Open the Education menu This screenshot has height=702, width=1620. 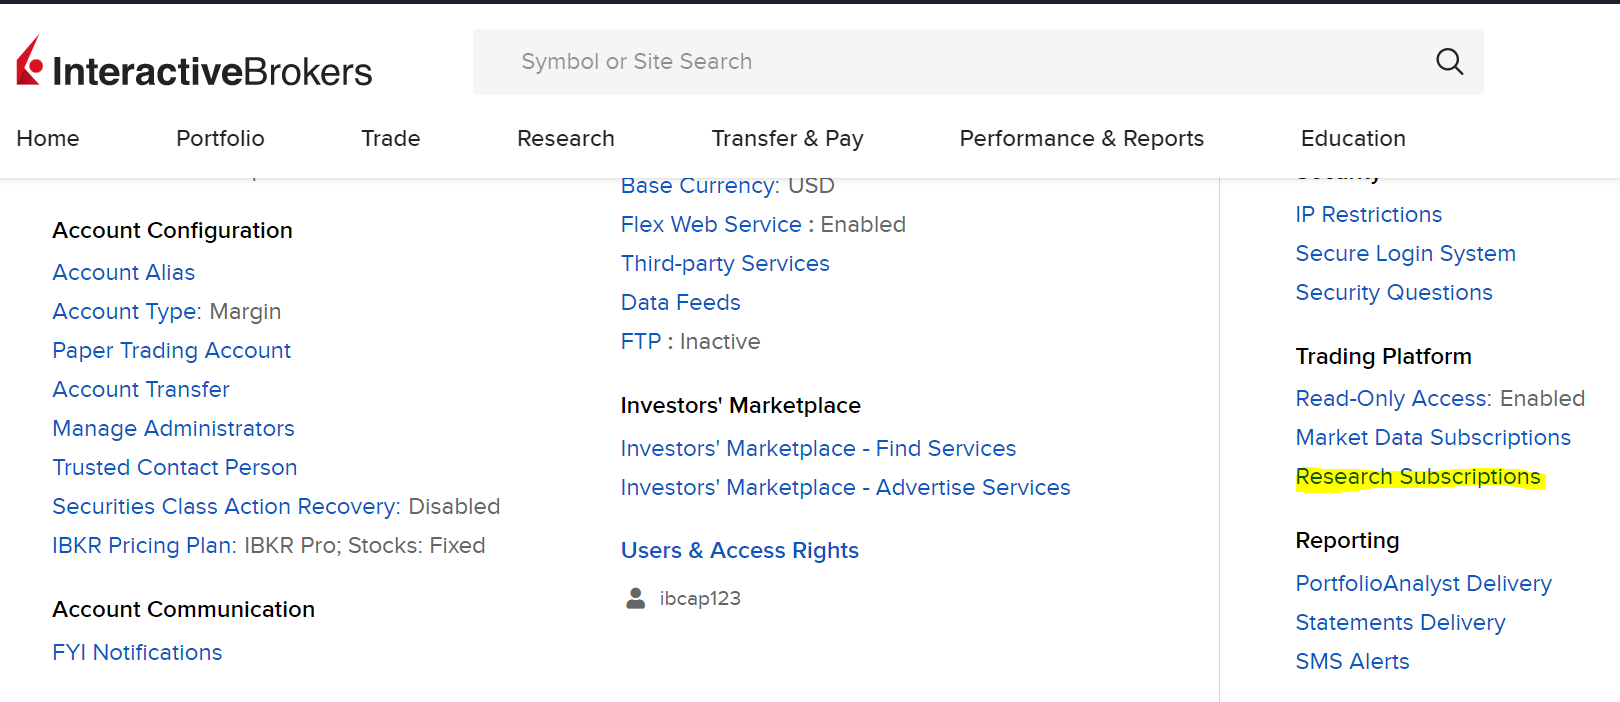1352,138
